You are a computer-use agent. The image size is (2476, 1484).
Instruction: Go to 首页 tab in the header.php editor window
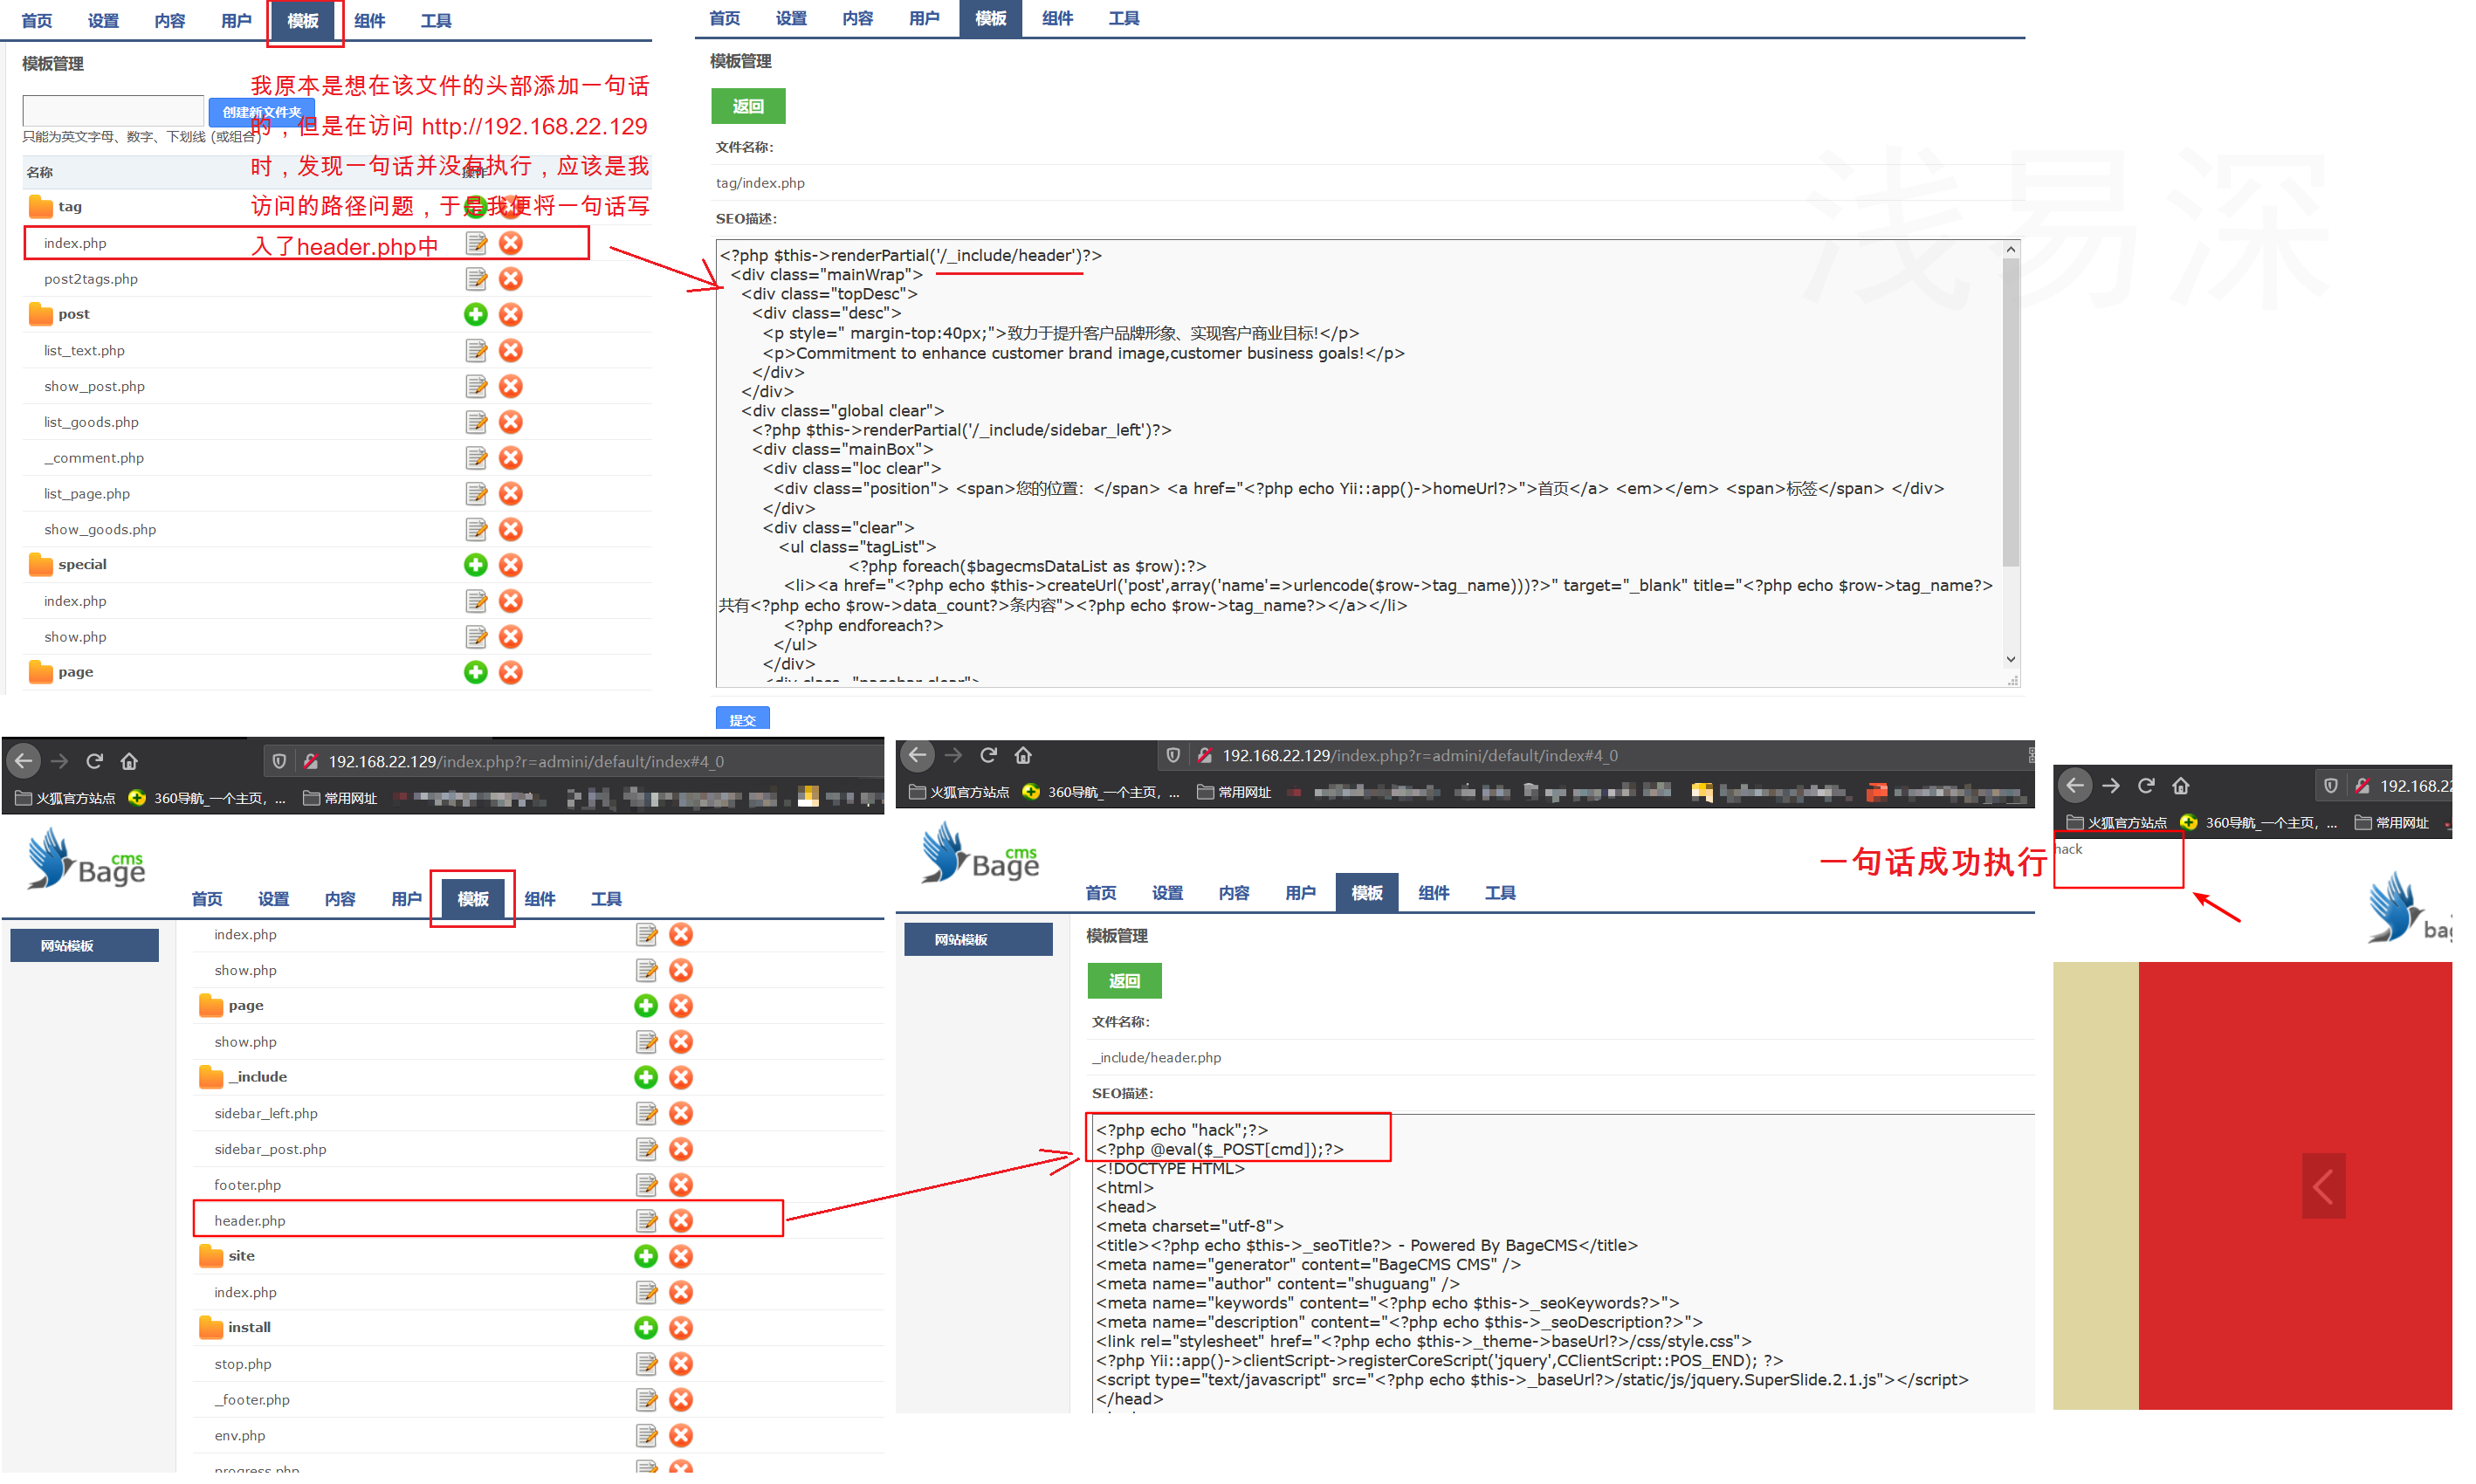[x=1101, y=893]
